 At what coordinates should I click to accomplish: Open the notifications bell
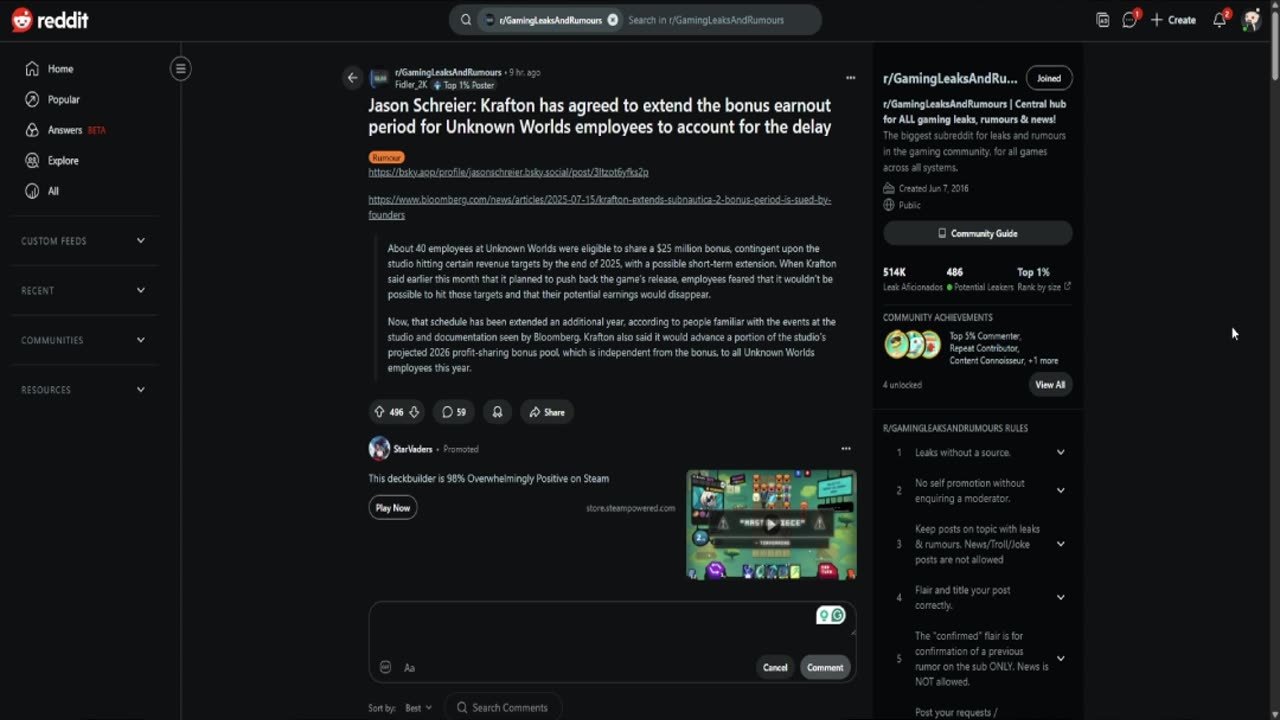(x=1220, y=19)
